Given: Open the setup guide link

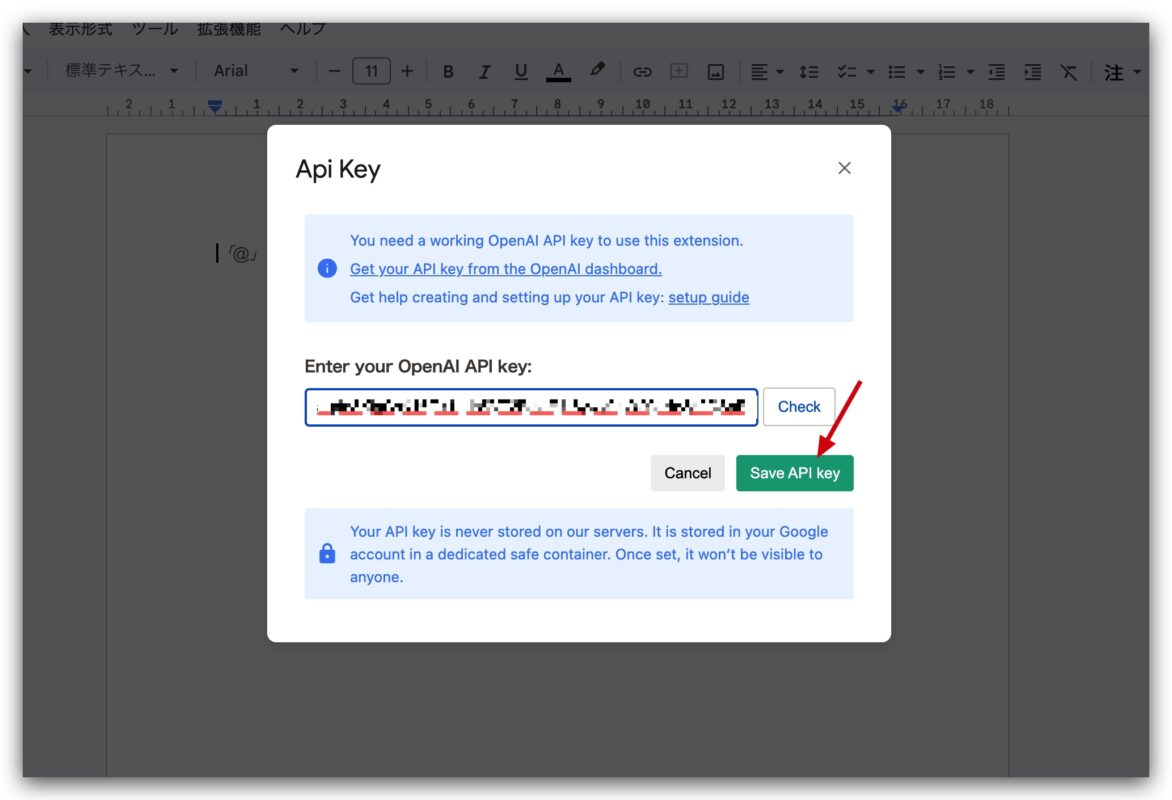Looking at the screenshot, I should pyautogui.click(x=708, y=297).
